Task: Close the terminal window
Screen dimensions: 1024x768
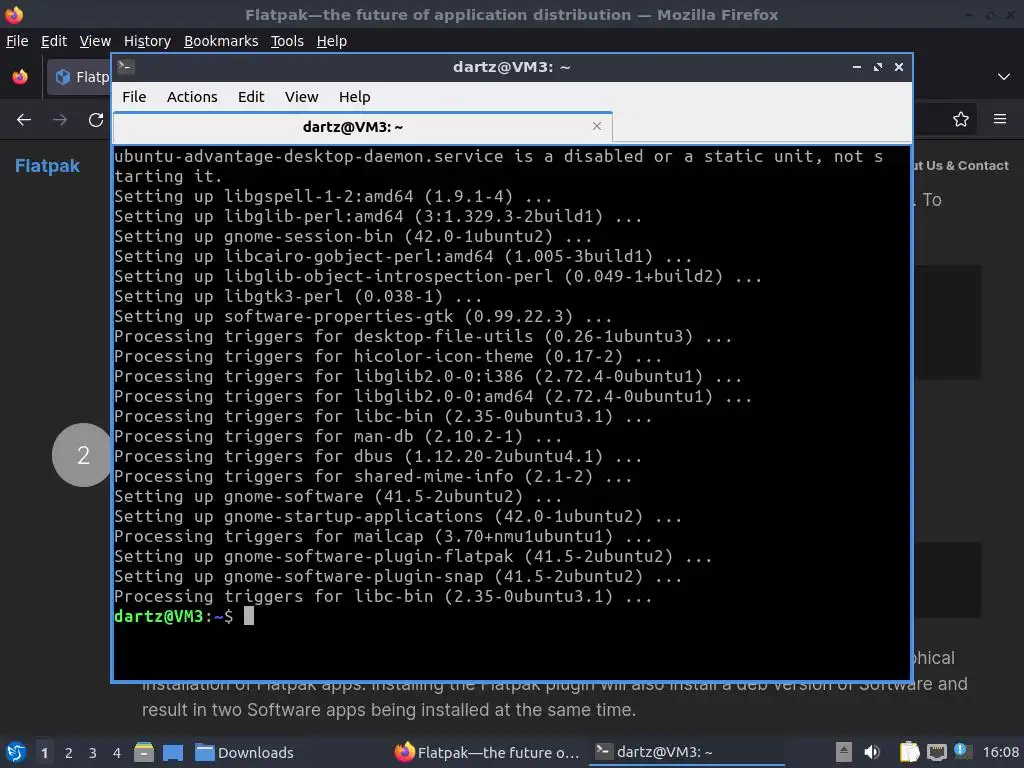Action: point(899,67)
